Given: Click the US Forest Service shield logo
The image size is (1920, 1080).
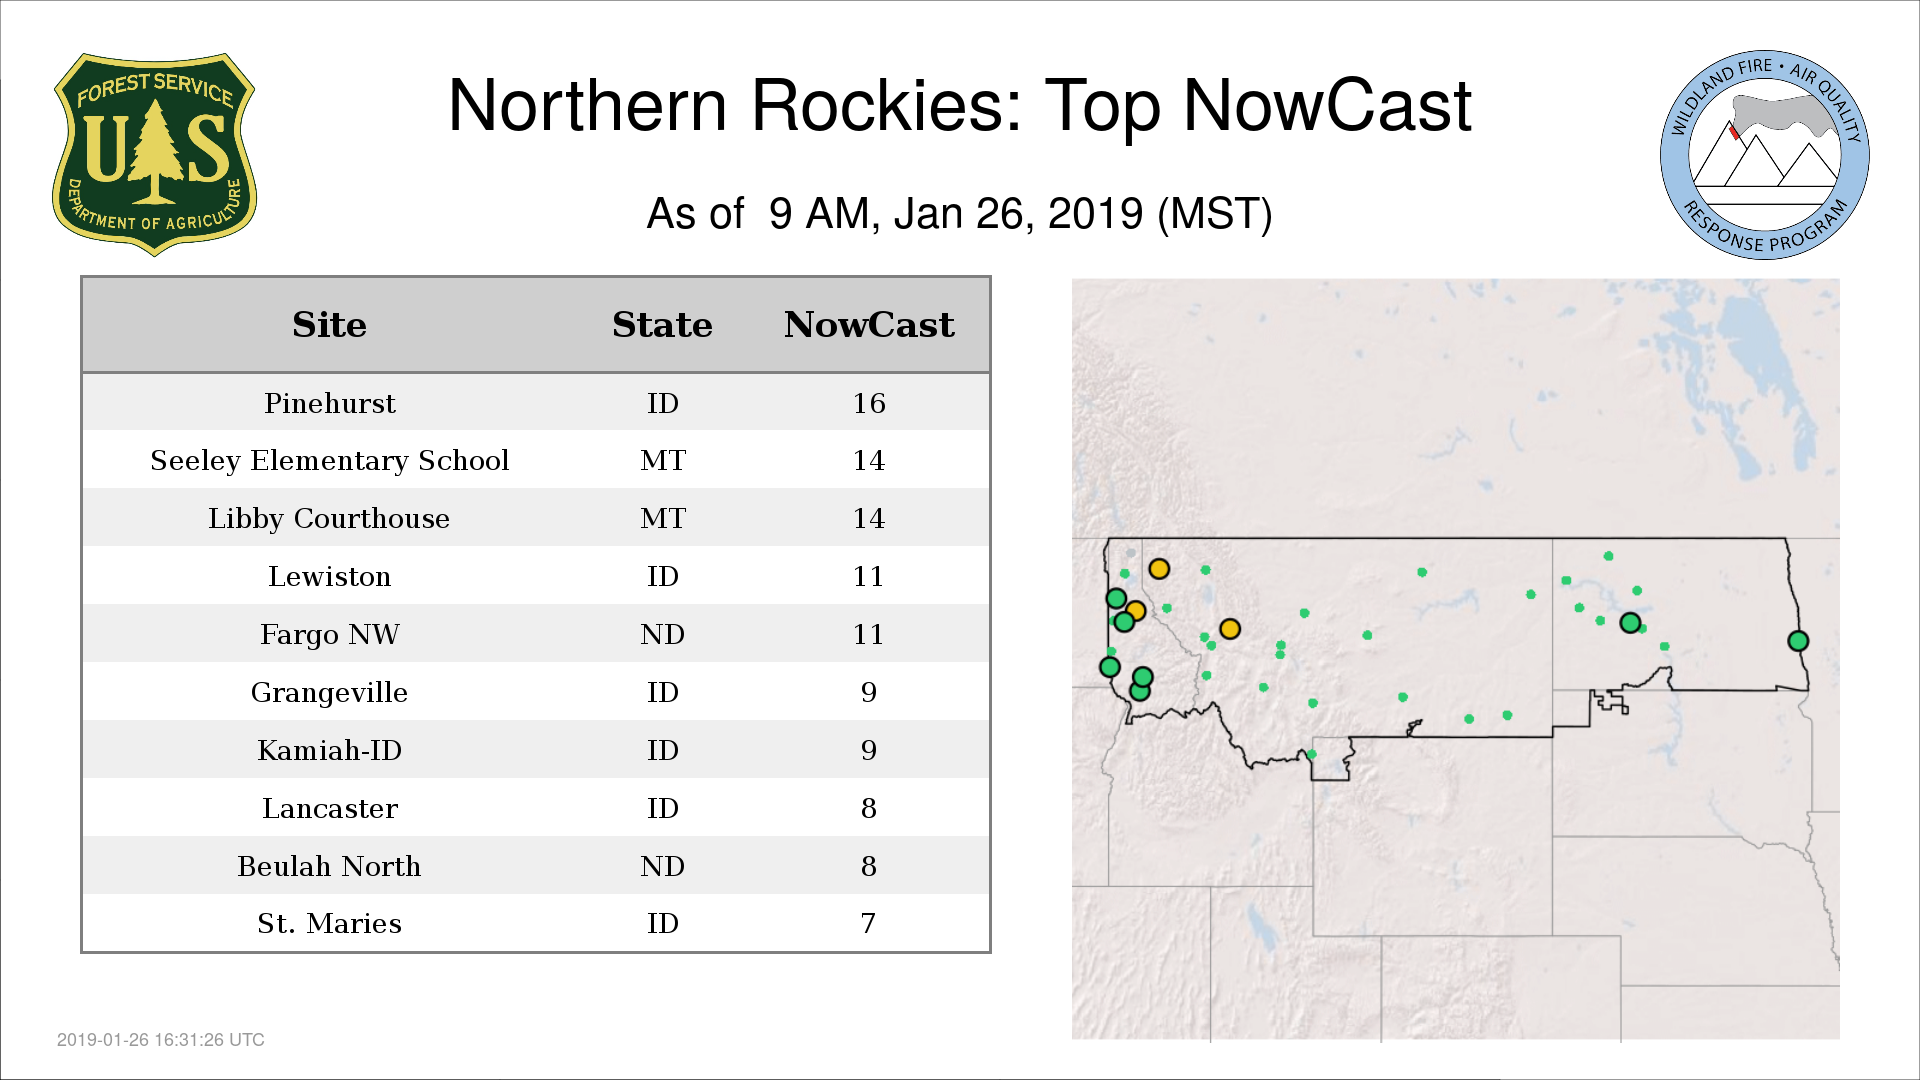Looking at the screenshot, I should coord(154,155).
